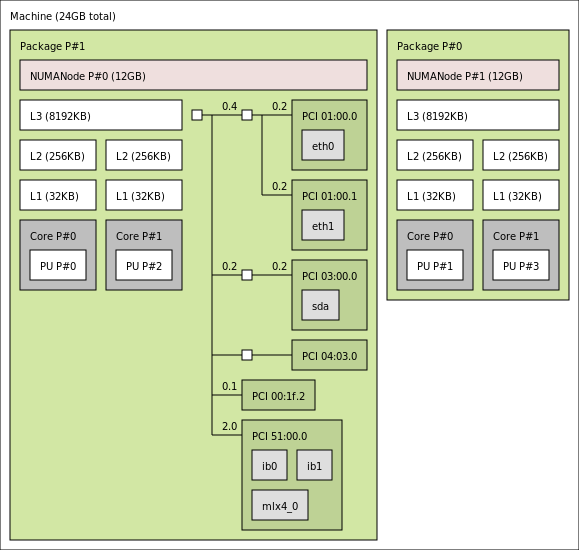This screenshot has width=579, height=550.
Task: Select L1 (32KB) above PU P#3
Action: click(x=521, y=195)
